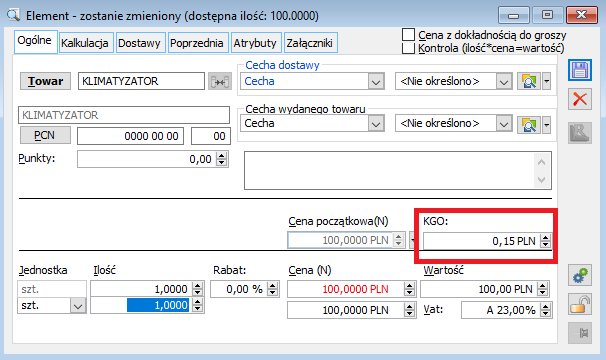
Task: Click the KLIMATYZATOR code field
Action: [x=141, y=81]
